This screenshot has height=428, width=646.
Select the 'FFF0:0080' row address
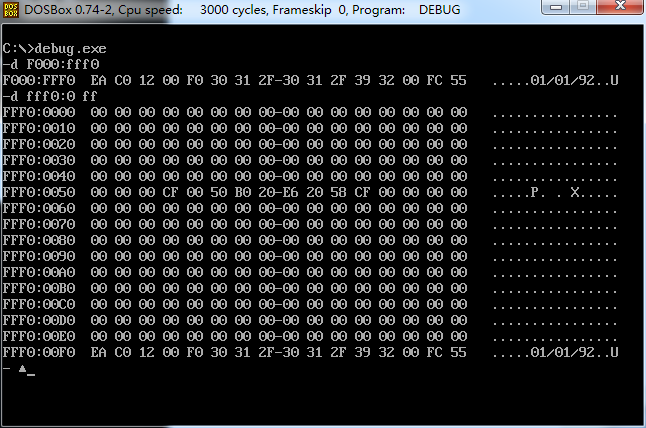click(x=39, y=241)
